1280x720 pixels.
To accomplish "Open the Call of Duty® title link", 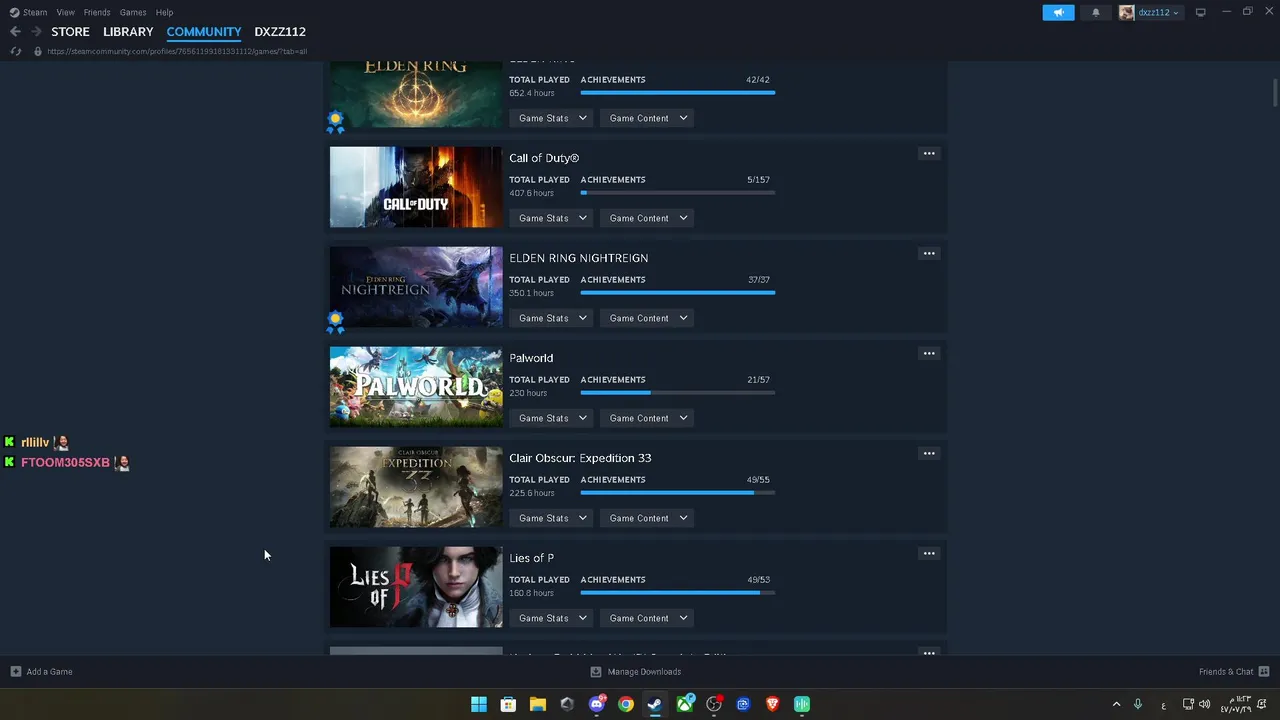I will click(544, 158).
